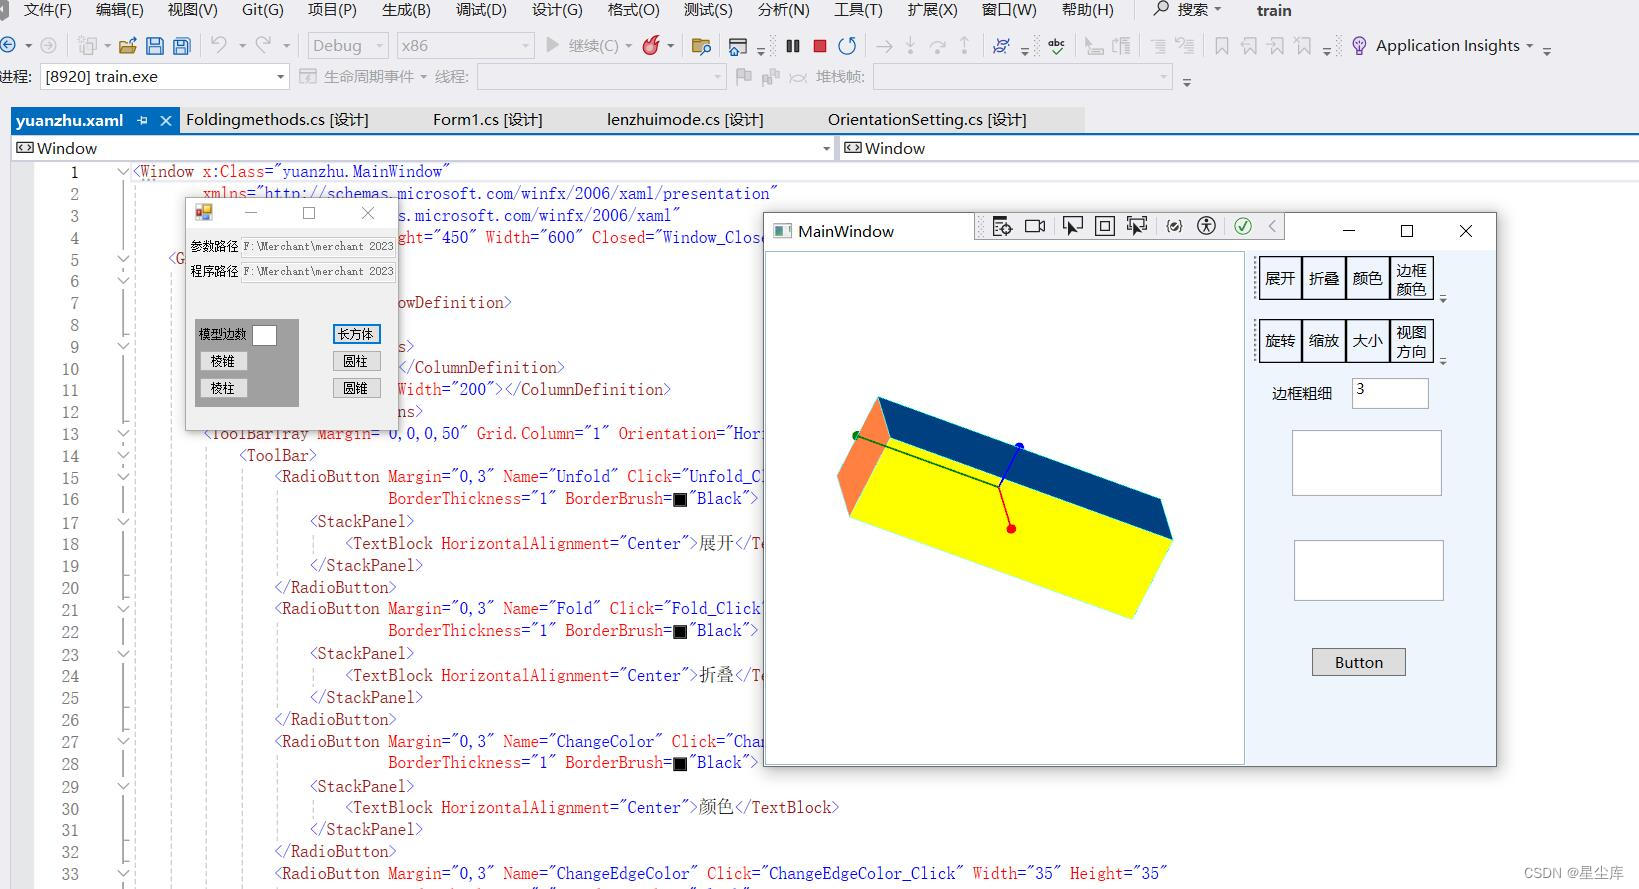
Task: Click the Save All icon
Action: [182, 46]
